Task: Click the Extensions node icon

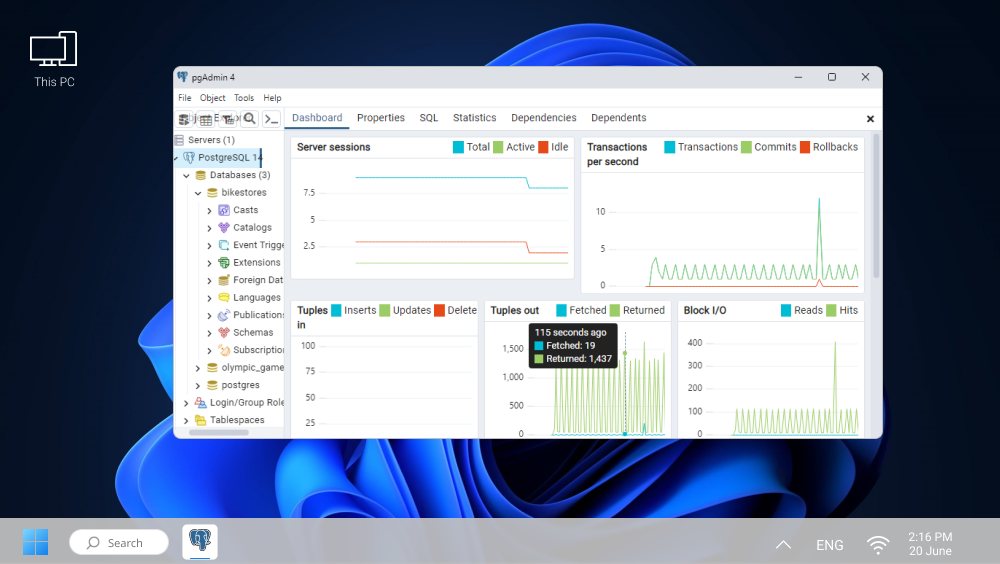Action: click(x=224, y=262)
